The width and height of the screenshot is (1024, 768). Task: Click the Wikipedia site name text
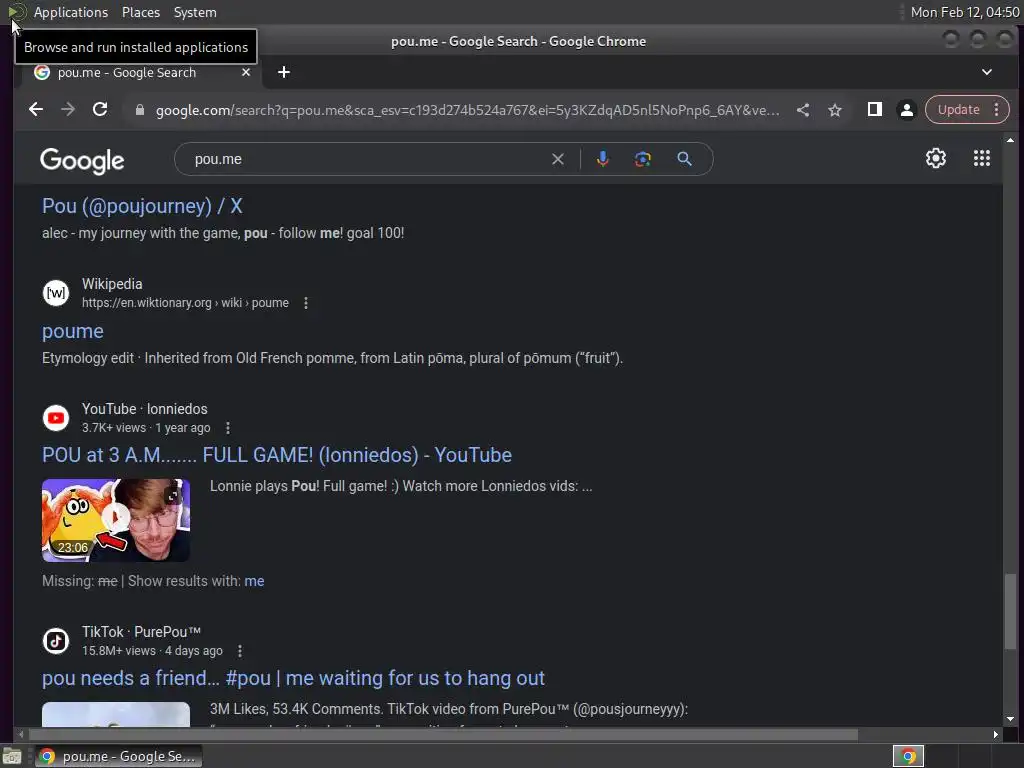(112, 284)
